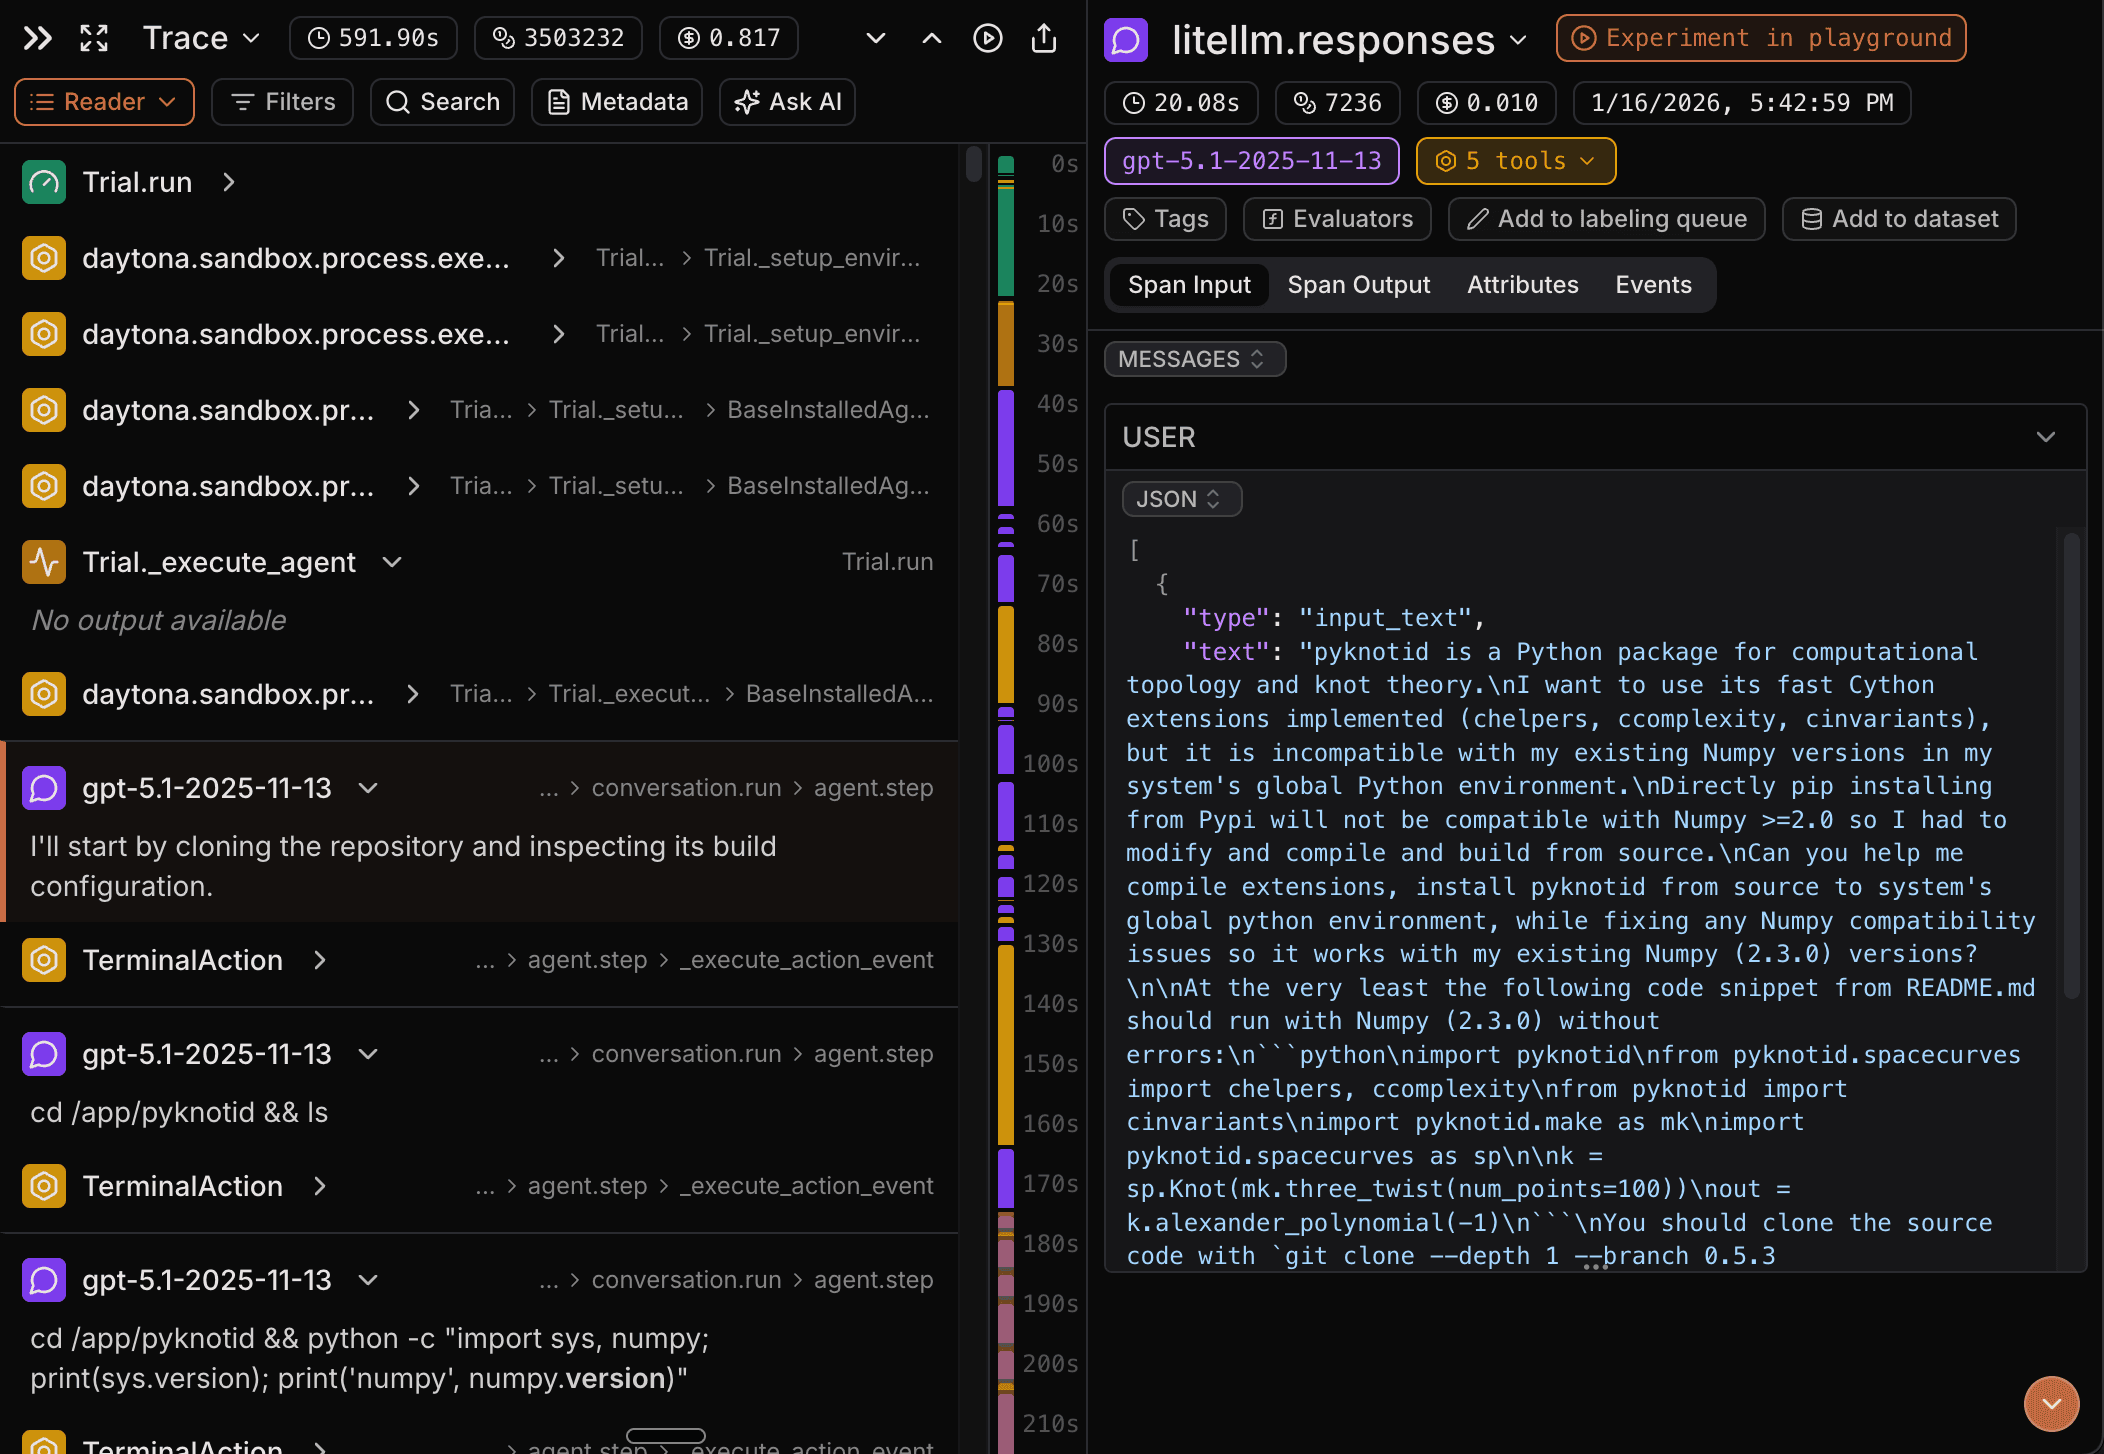Screen dimensions: 2104x1454
Task: Click the hexagon icon beside daytona.sandbox.process.exe span
Action: coord(43,257)
